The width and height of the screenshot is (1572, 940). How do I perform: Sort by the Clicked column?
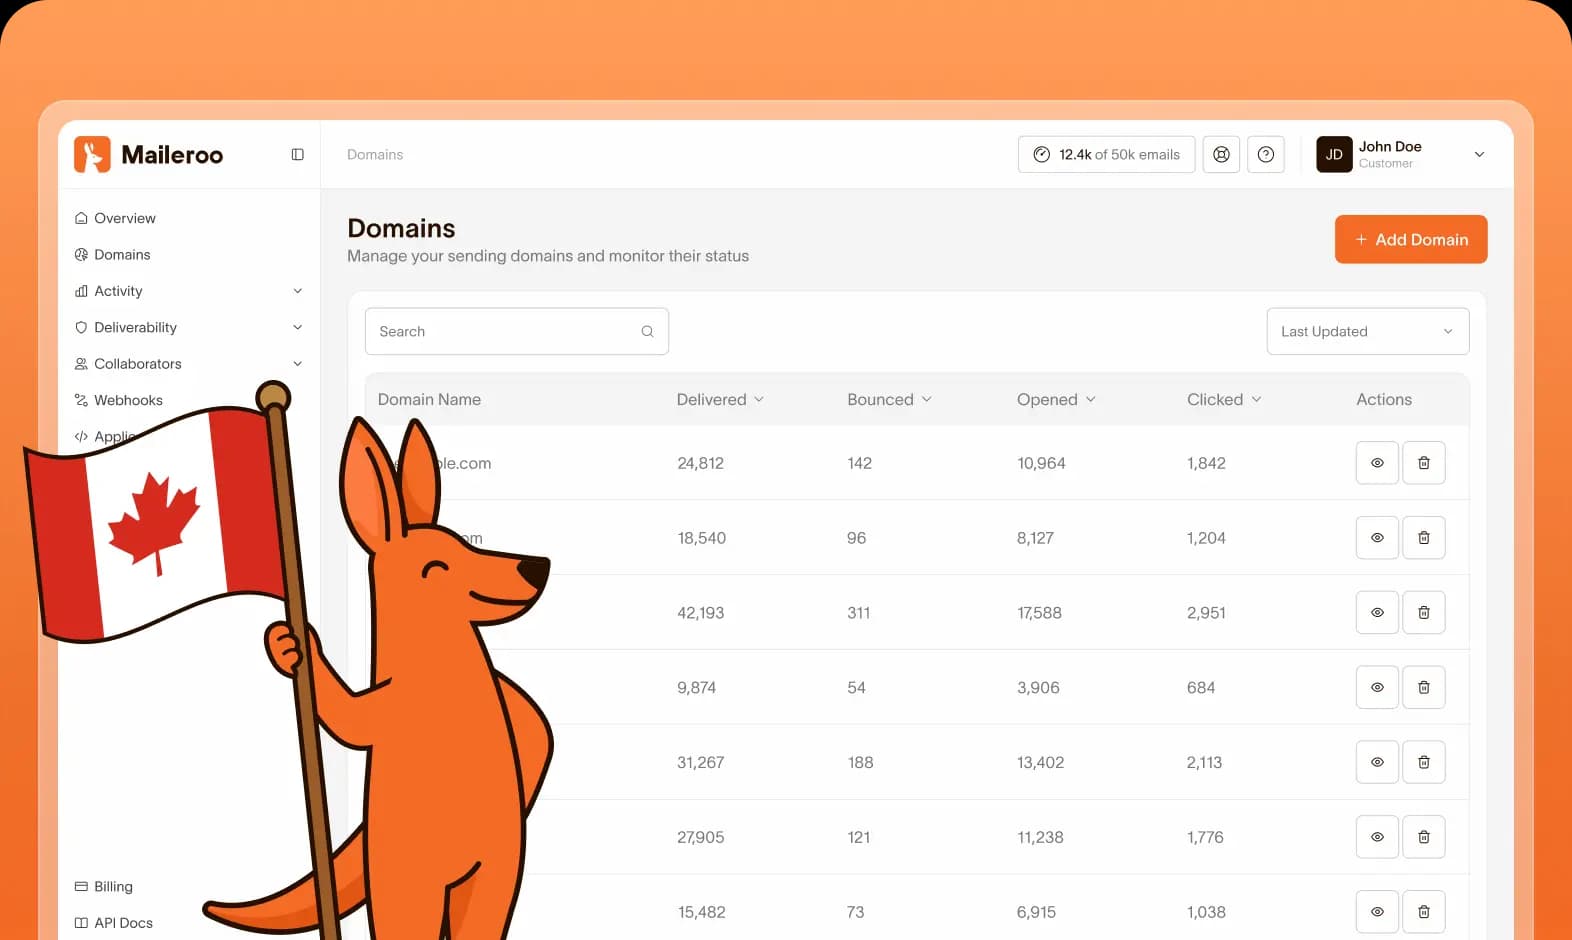(1224, 399)
